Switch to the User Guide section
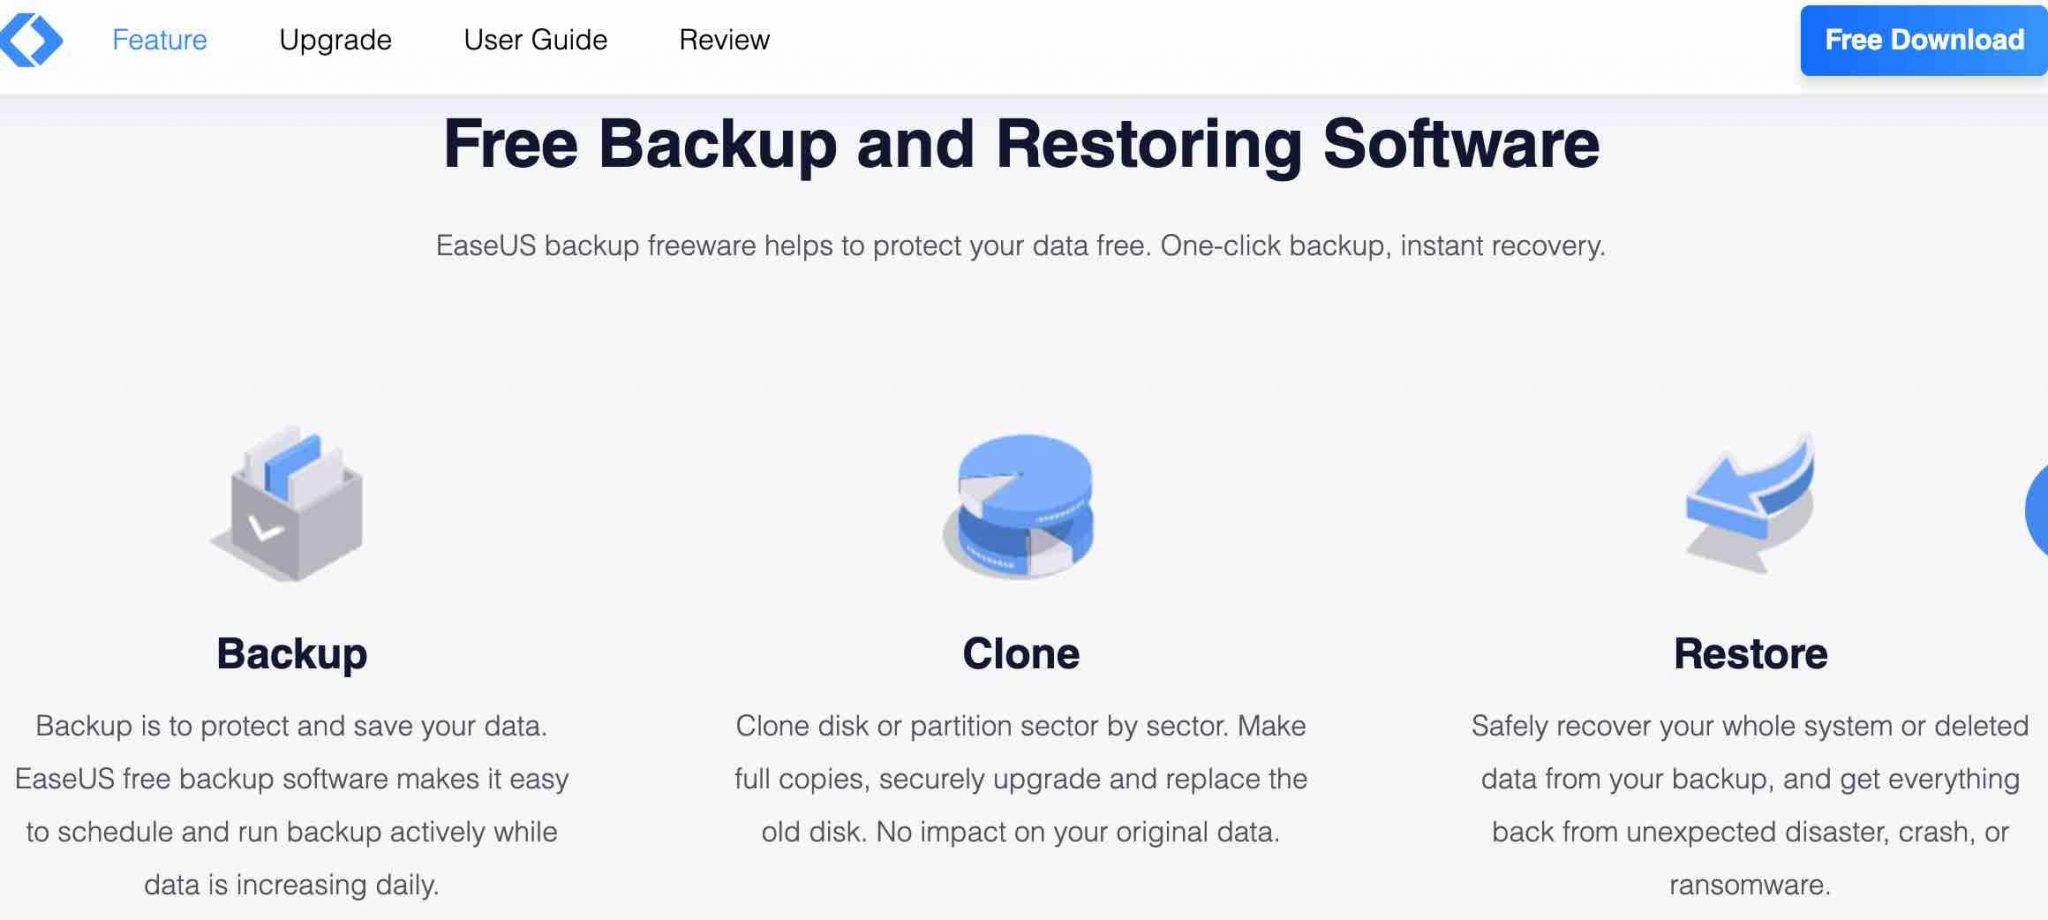 click(x=534, y=40)
